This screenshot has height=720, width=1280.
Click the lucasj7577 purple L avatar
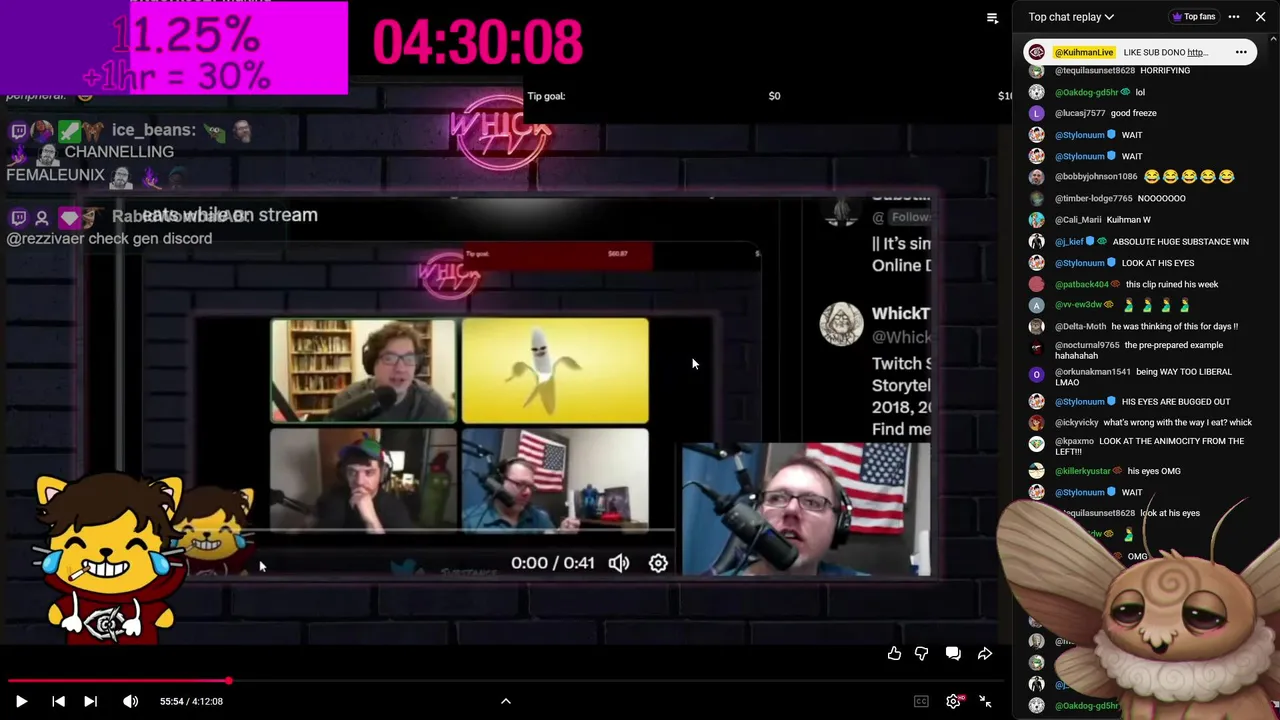pyautogui.click(x=1036, y=113)
